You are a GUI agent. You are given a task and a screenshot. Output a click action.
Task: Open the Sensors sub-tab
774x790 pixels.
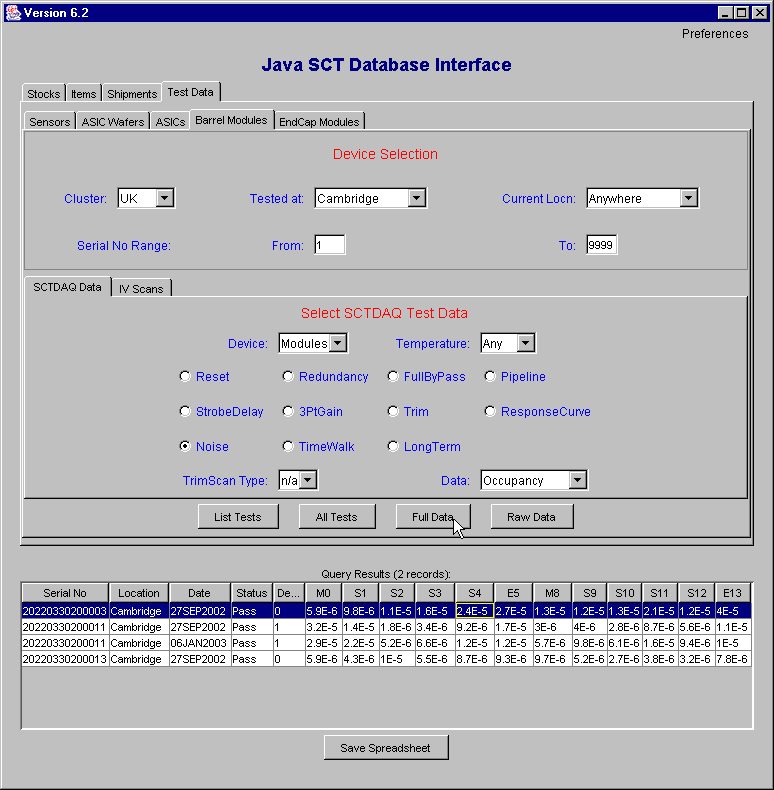coord(49,121)
